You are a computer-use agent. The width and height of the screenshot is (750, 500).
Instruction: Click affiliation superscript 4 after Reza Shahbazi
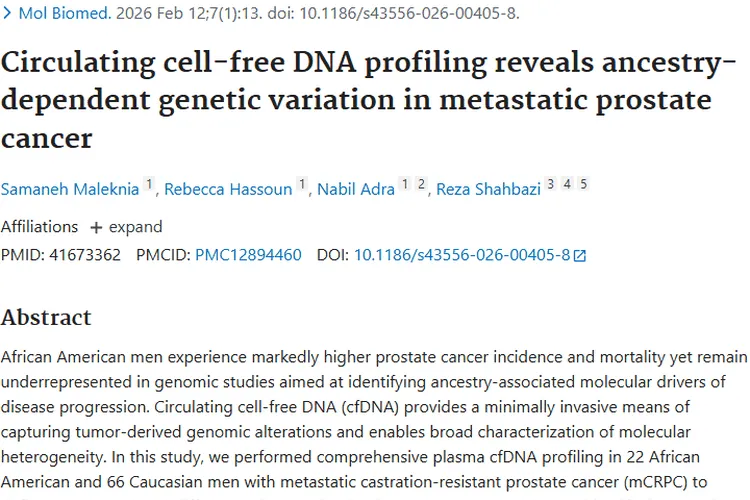[x=567, y=184]
